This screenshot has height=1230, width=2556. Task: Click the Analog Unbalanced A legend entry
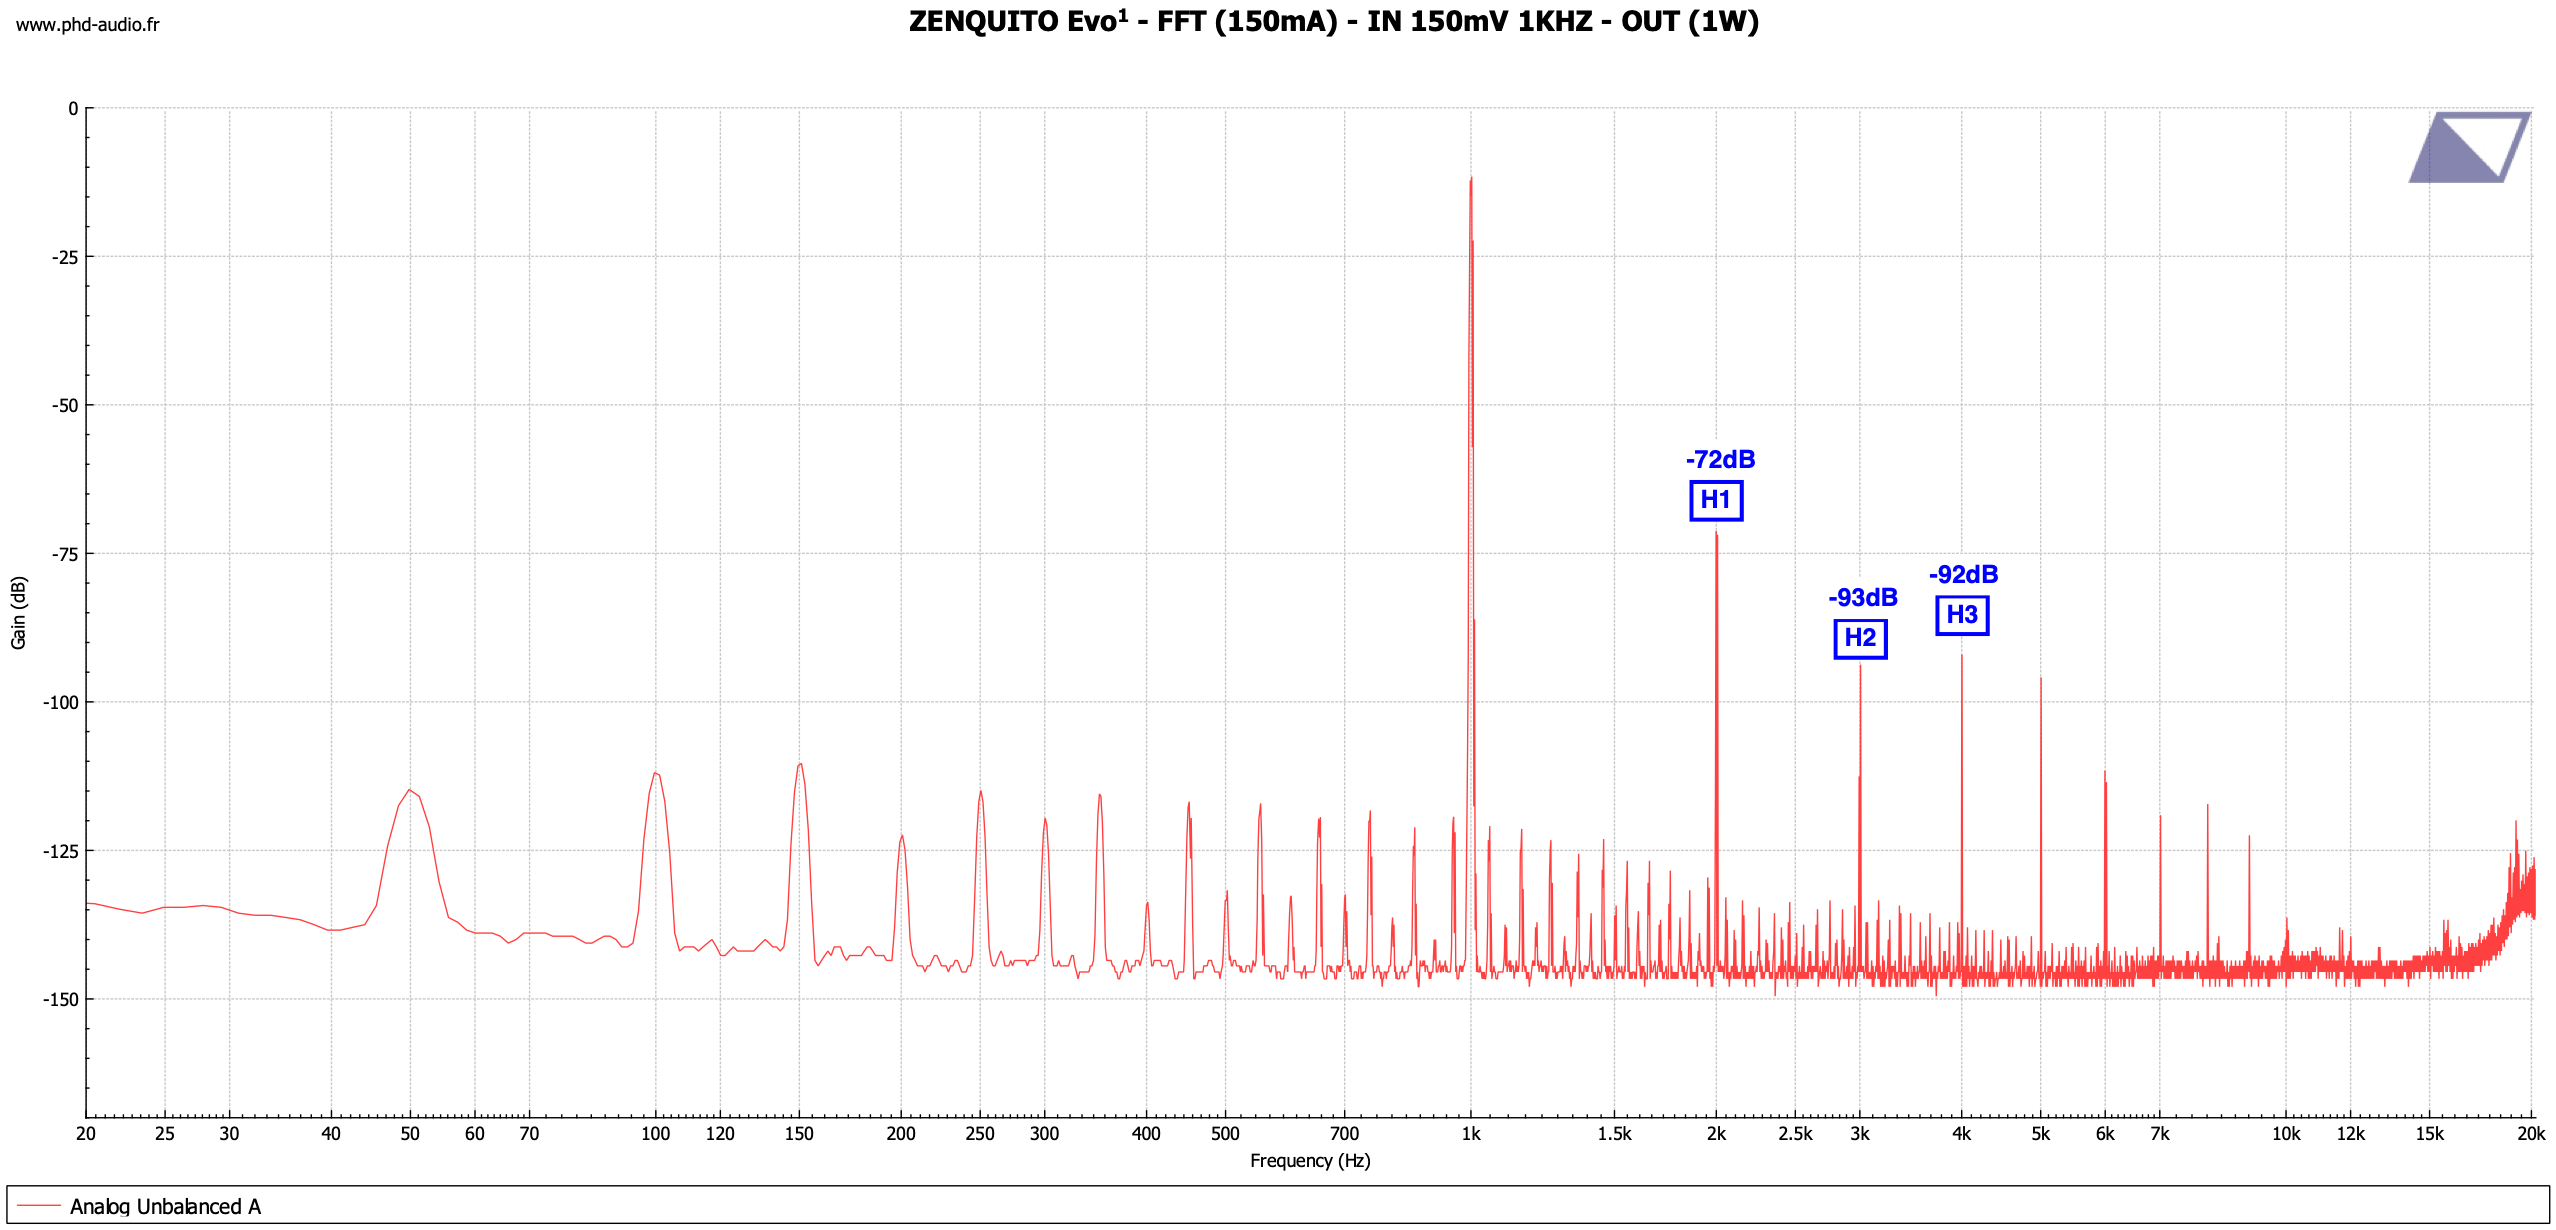pyautogui.click(x=165, y=1206)
